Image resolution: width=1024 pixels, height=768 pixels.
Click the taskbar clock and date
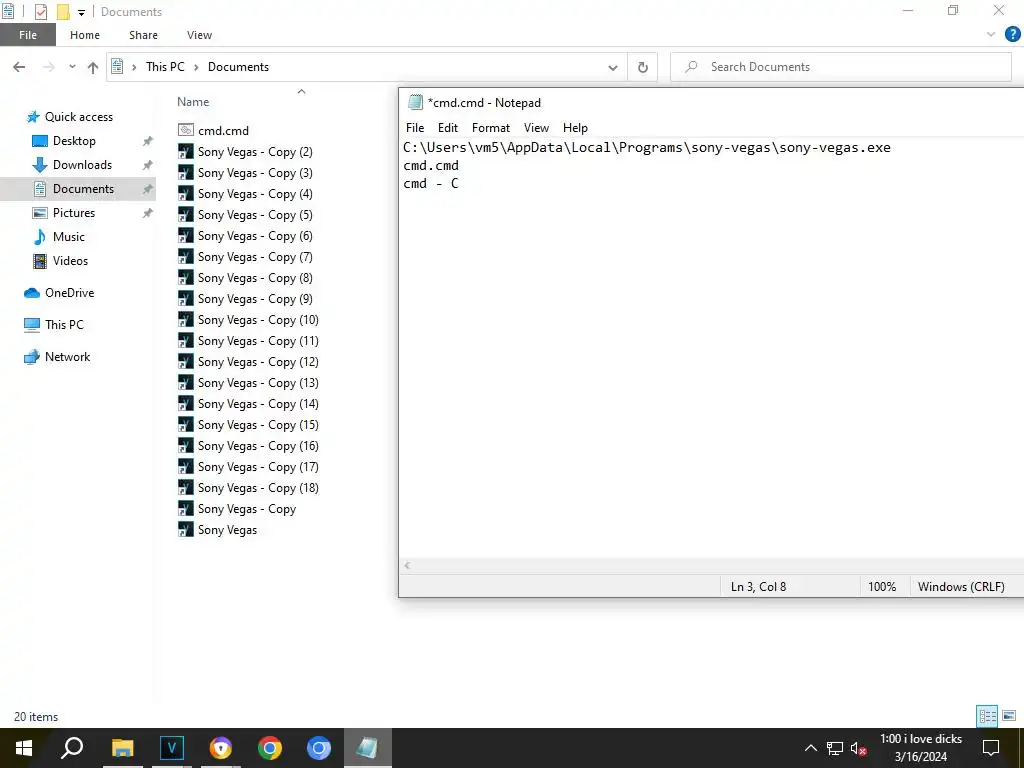921,748
